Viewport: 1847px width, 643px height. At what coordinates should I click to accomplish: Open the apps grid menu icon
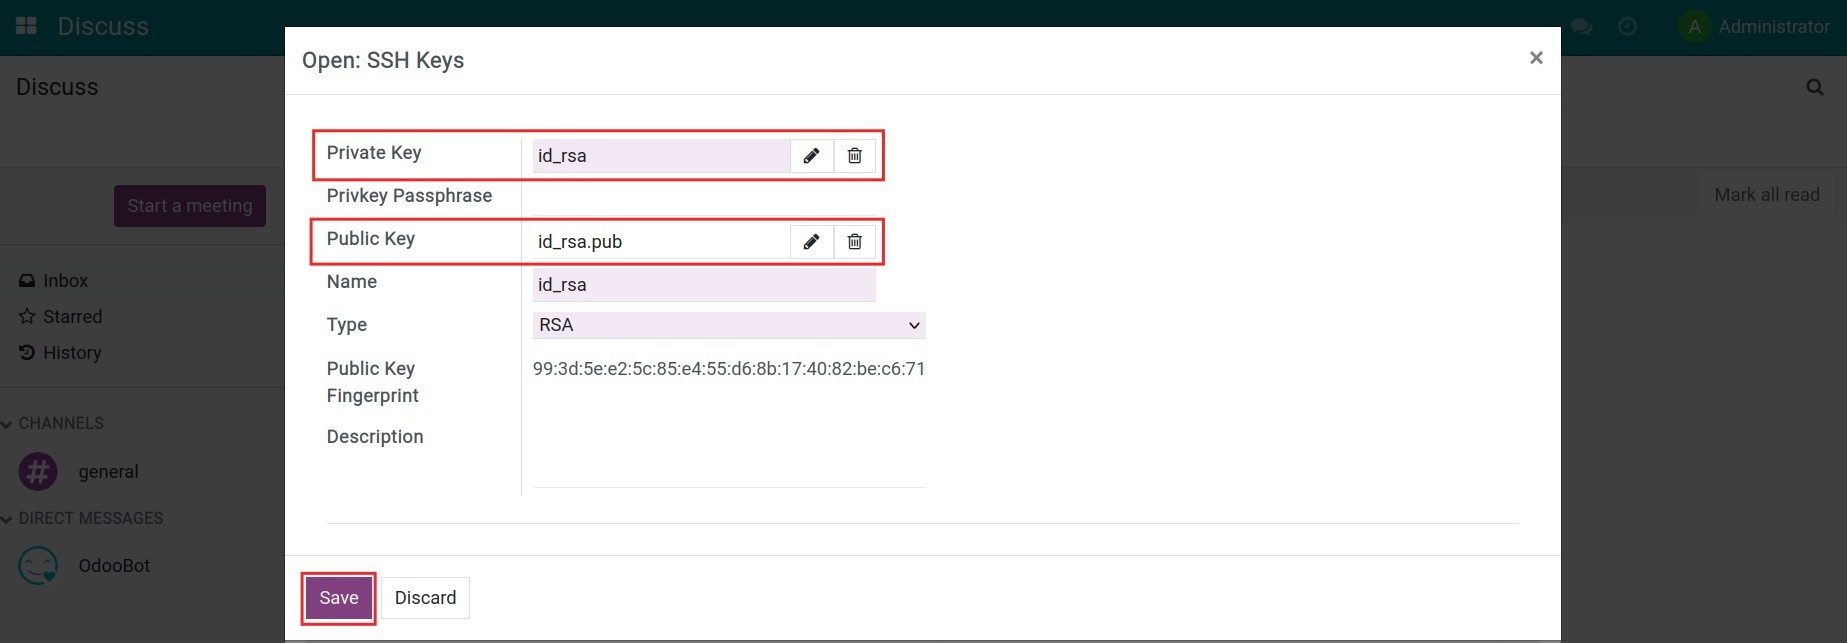coord(27,26)
